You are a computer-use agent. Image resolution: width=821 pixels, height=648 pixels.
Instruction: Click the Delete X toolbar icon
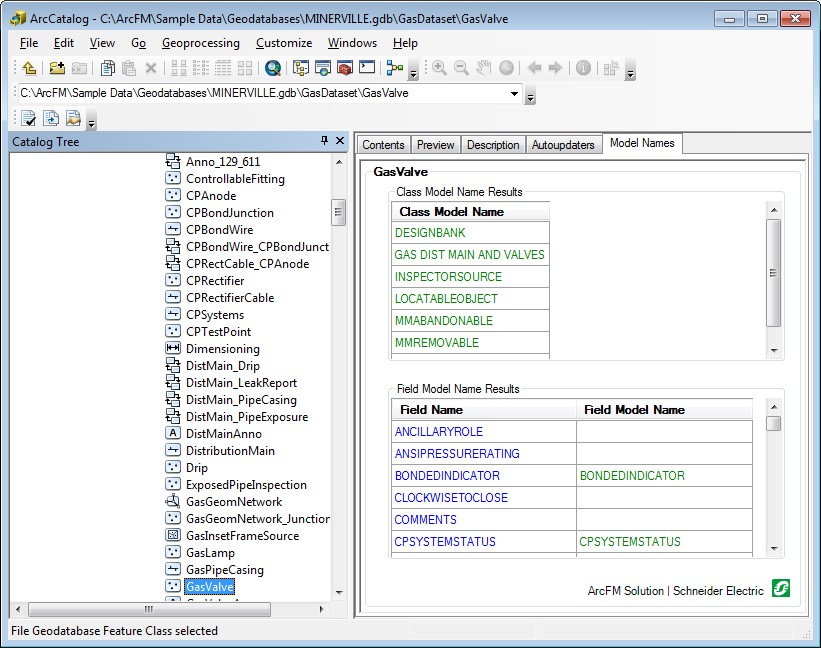point(151,68)
